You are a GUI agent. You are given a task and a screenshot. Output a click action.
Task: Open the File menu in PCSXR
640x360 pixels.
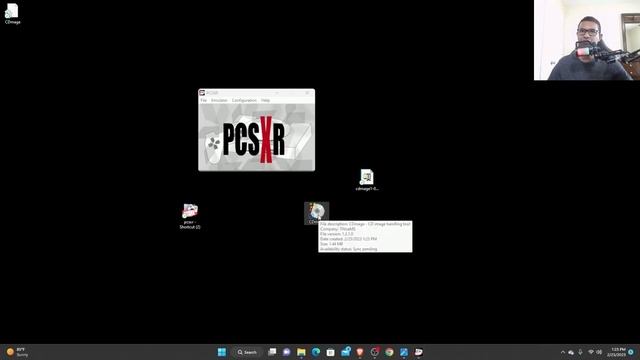coord(204,100)
